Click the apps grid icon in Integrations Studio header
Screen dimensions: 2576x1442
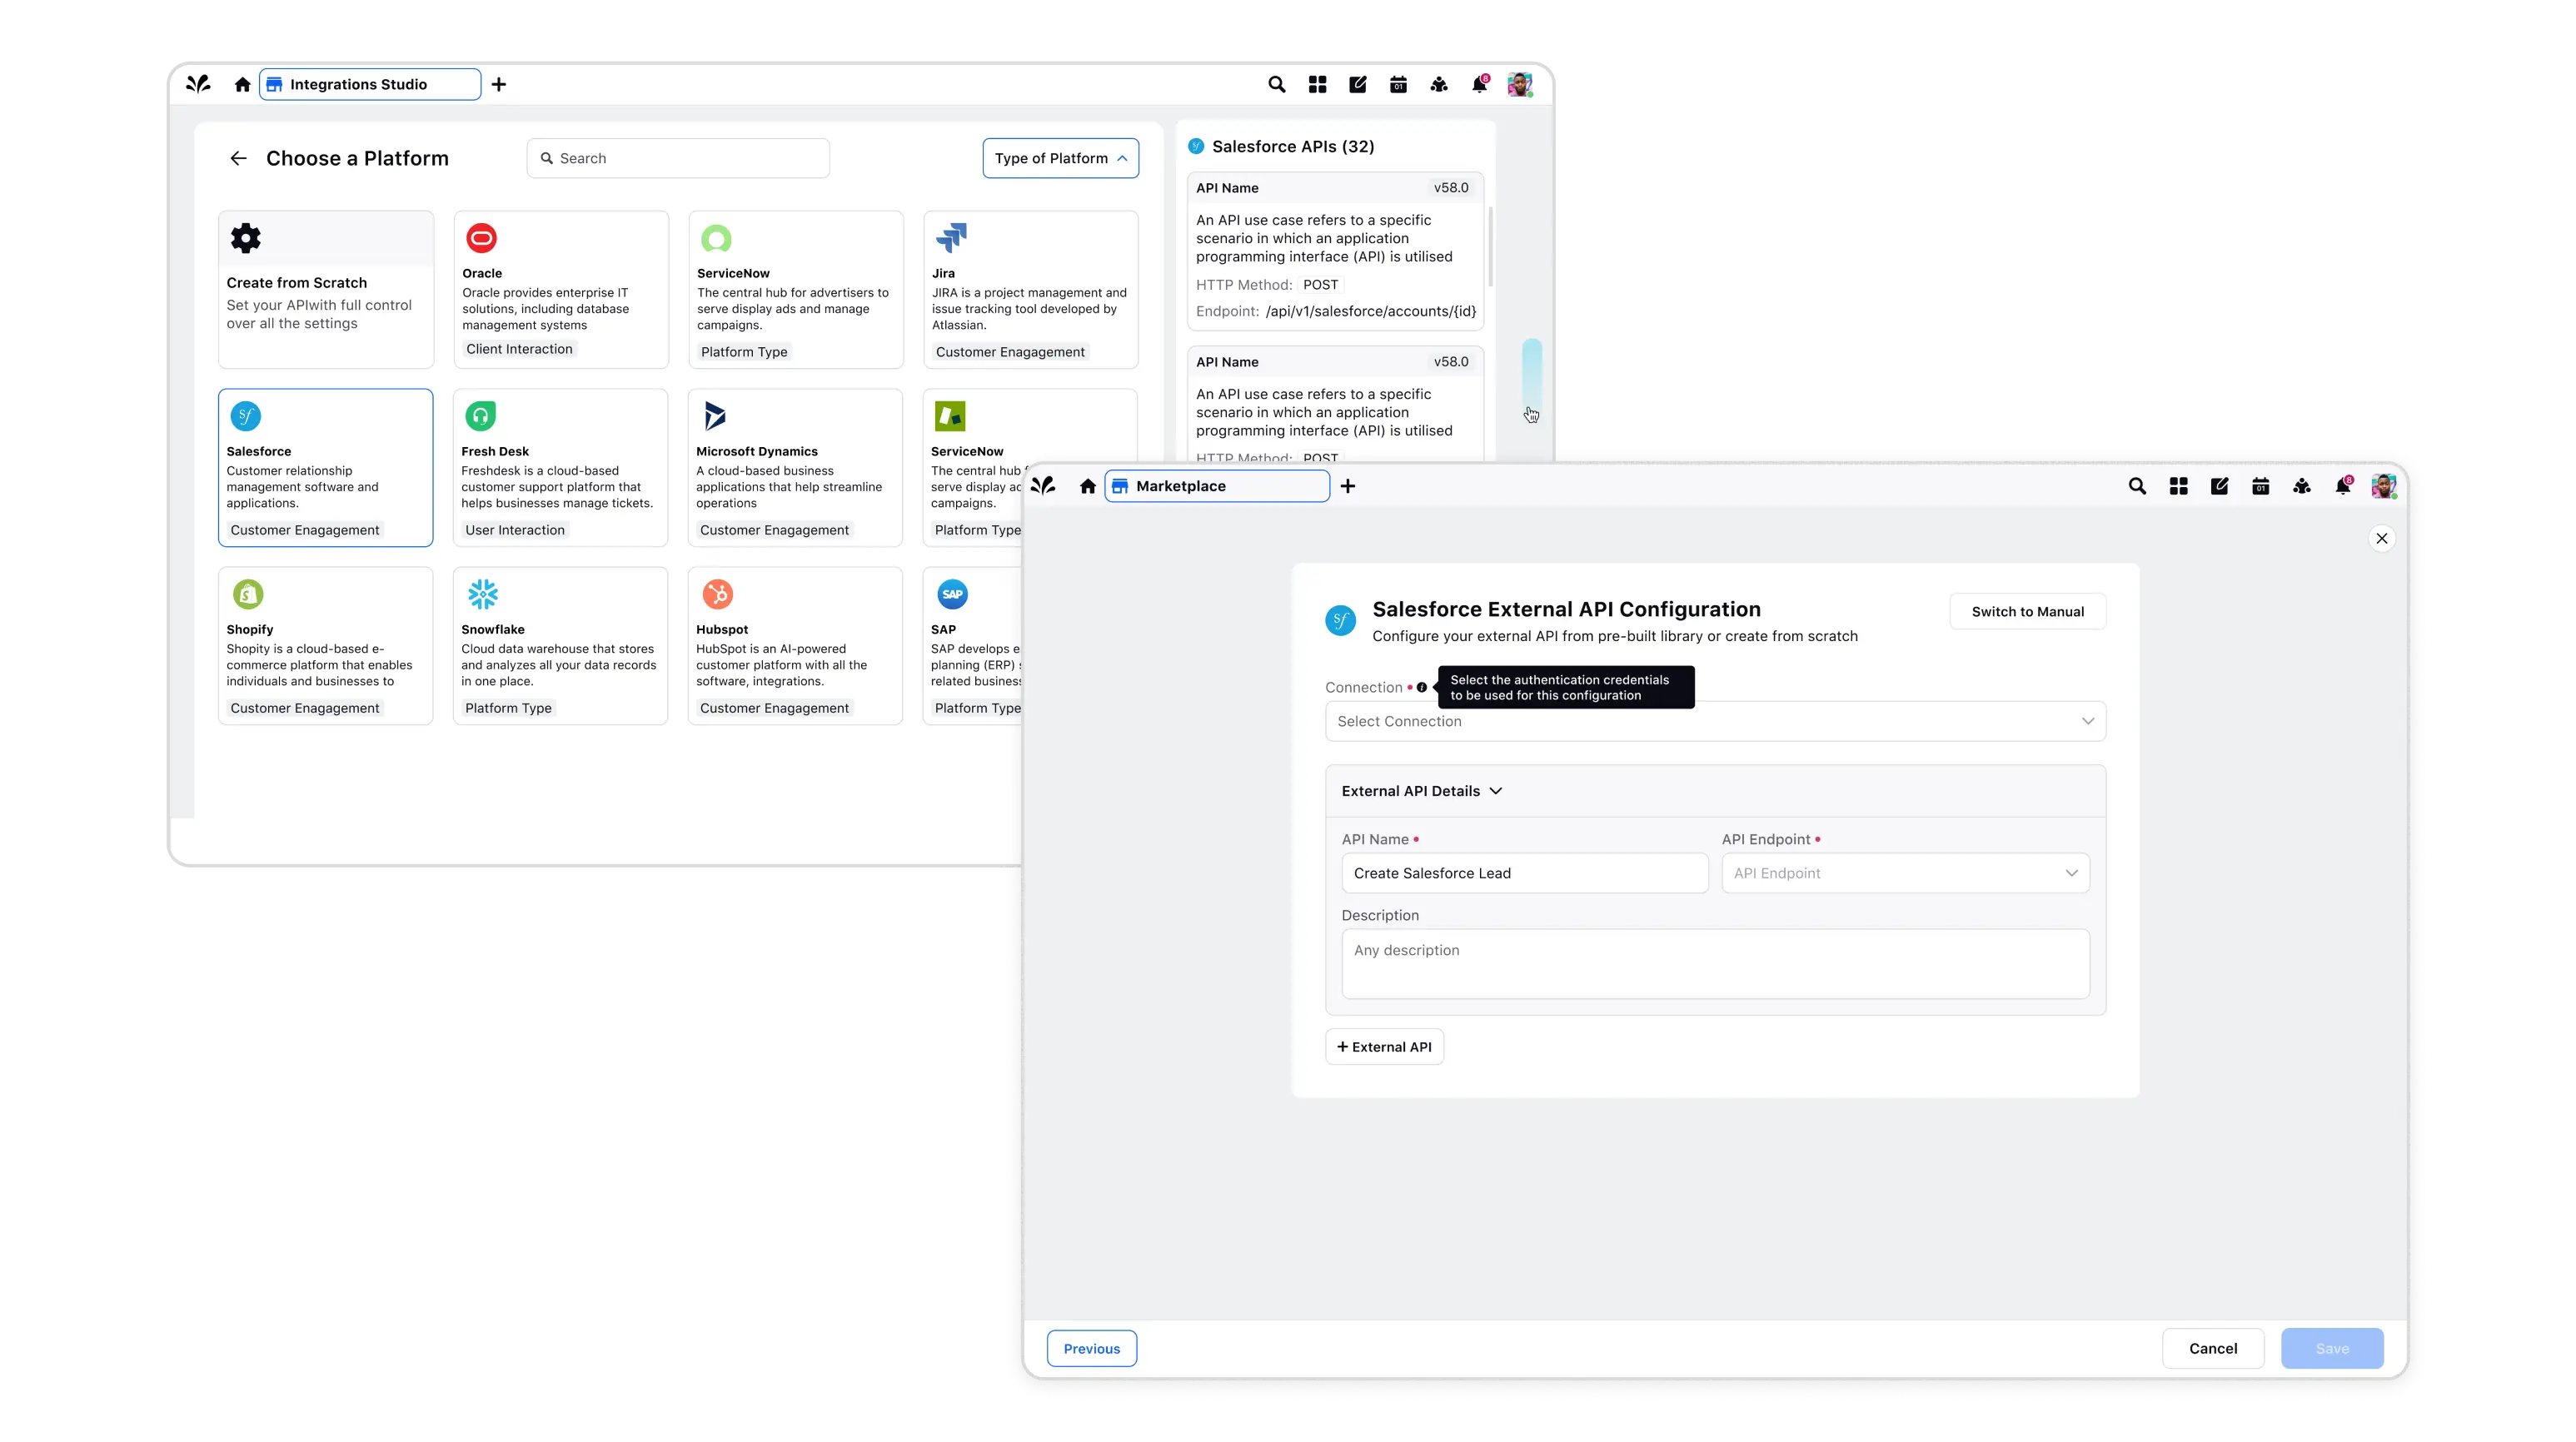click(x=1317, y=85)
